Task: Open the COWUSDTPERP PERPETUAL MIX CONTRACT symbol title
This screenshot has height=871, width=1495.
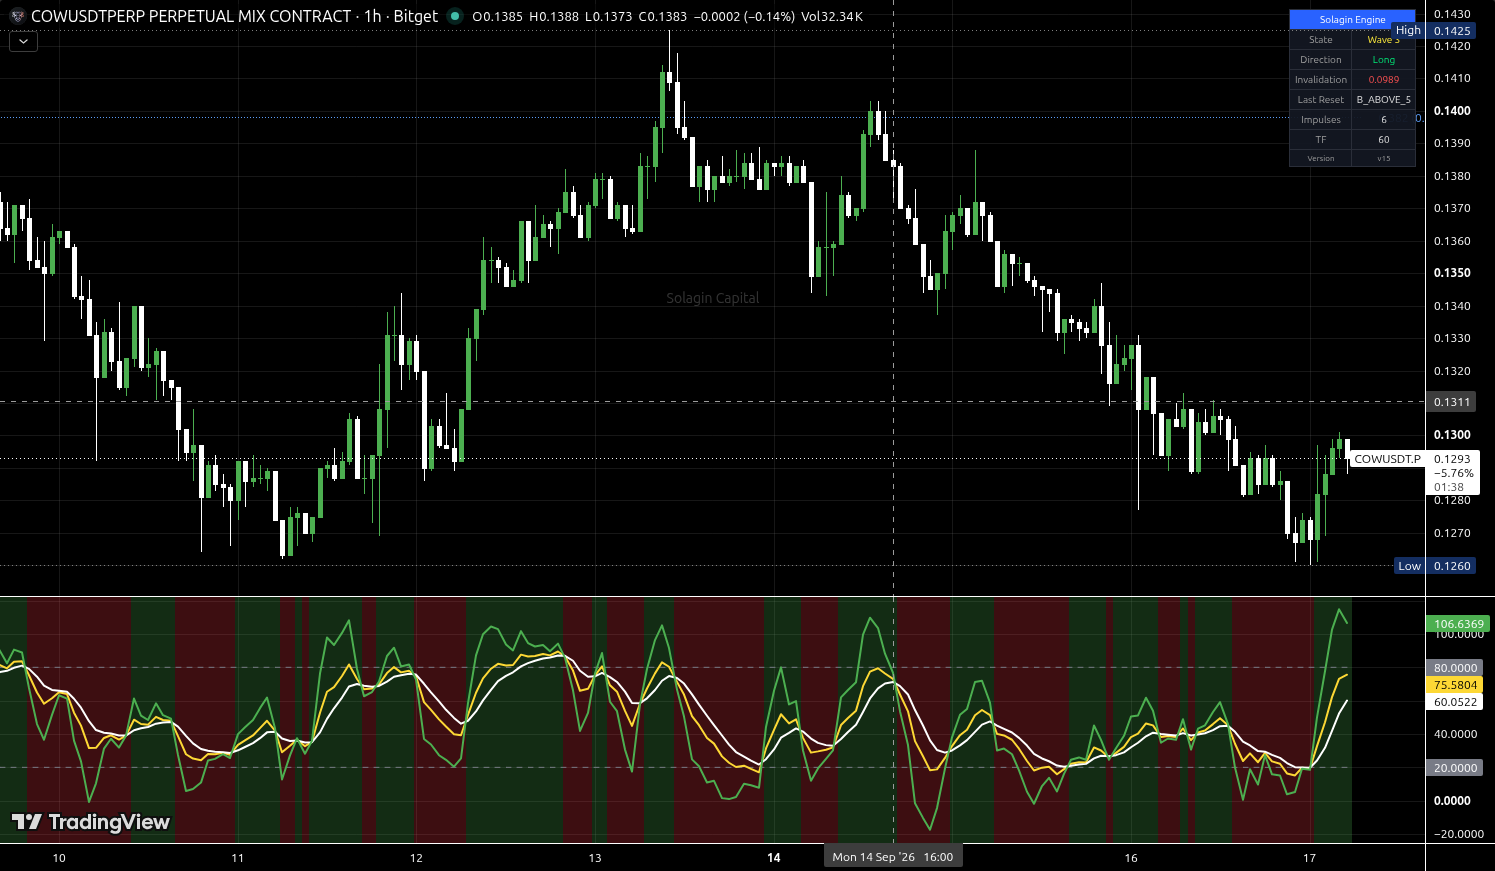Action: [x=191, y=16]
